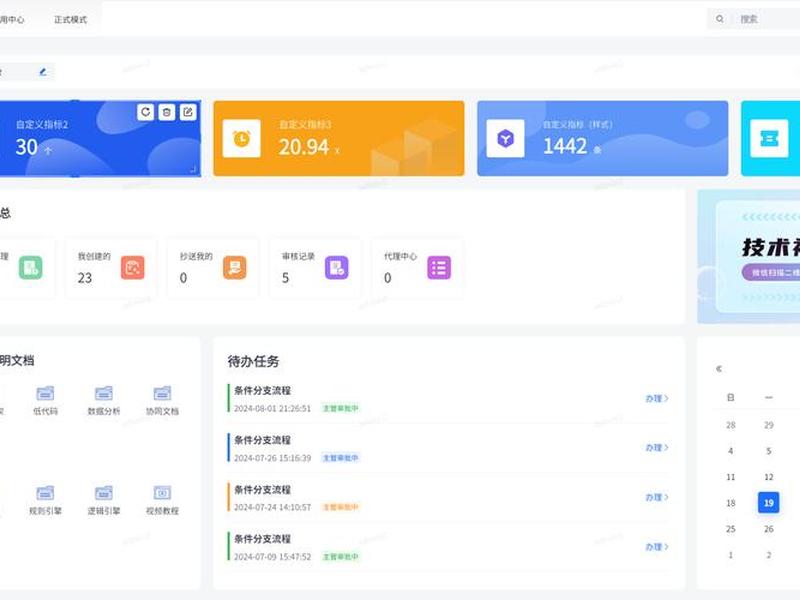Click the 1442 value on blue indicator card
Viewport: 800px width, 600px height.
pos(565,146)
